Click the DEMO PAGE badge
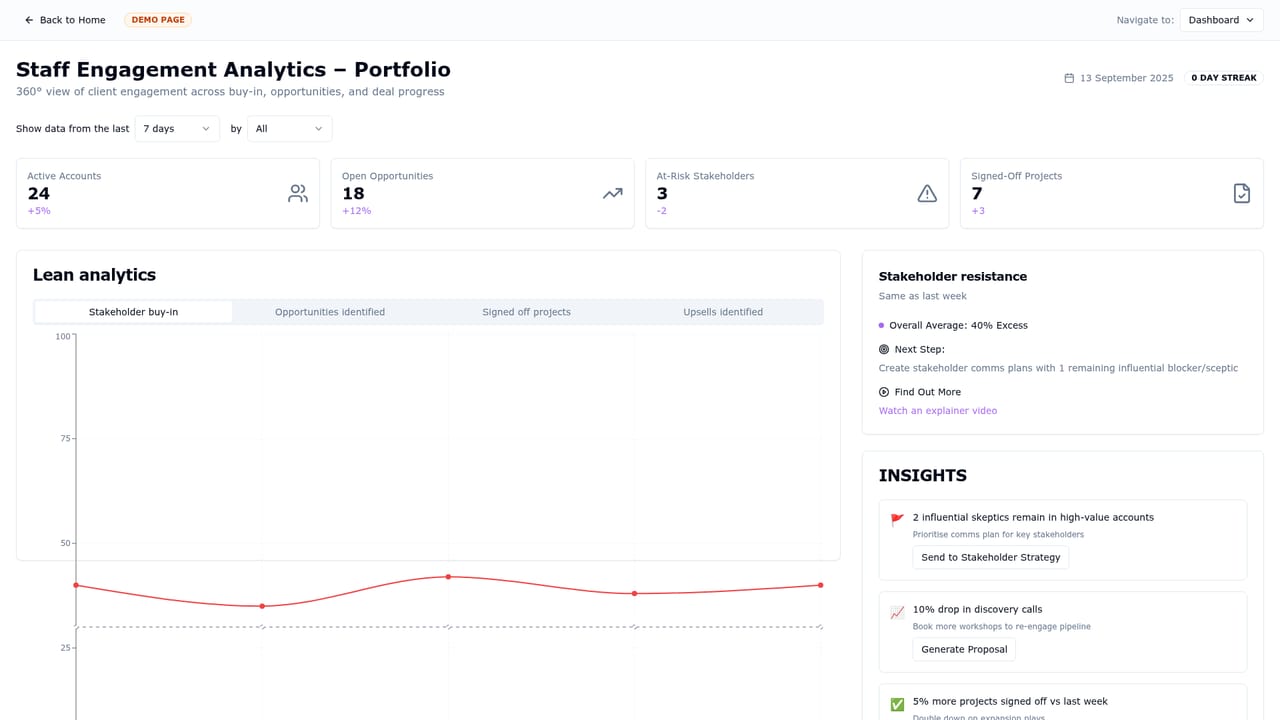Image resolution: width=1280 pixels, height=720 pixels. tap(158, 20)
